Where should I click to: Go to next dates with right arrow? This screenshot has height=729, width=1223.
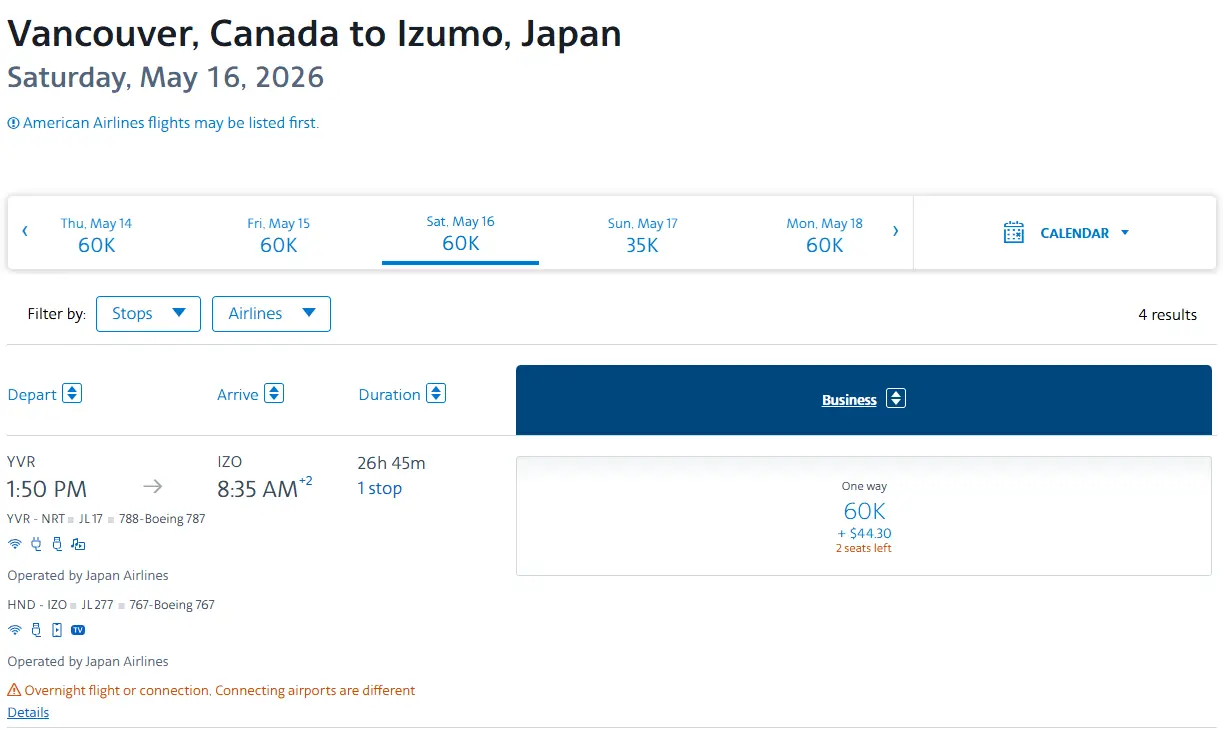(x=895, y=231)
